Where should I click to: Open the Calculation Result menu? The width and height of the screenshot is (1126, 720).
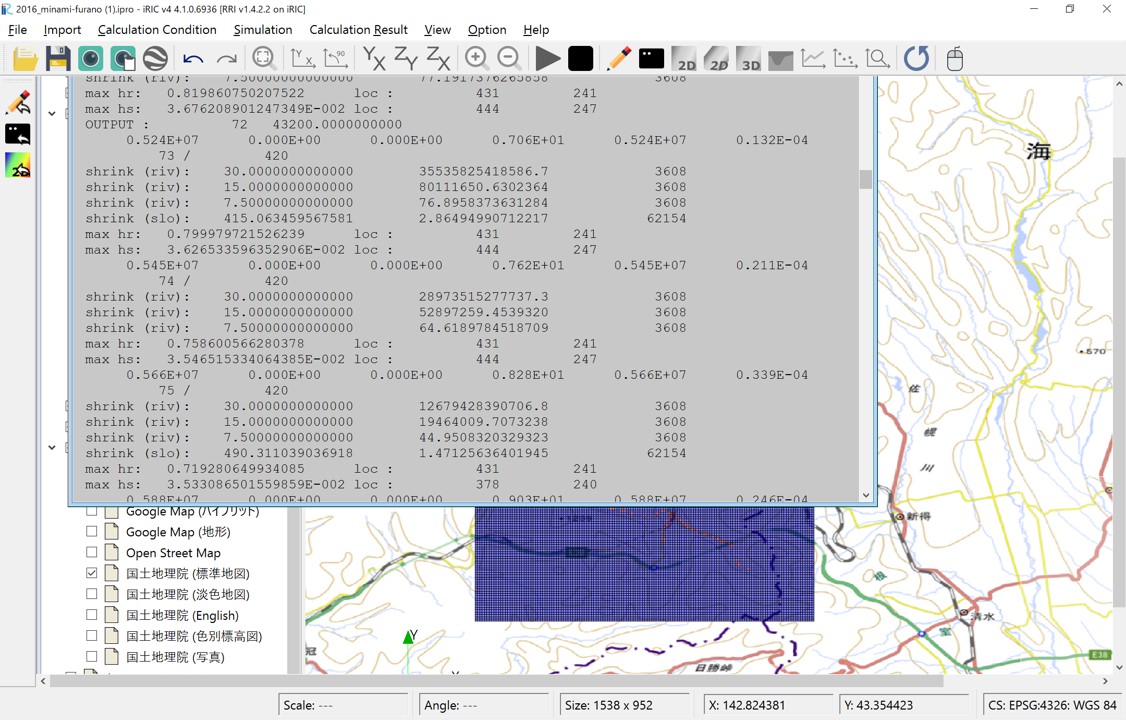(358, 29)
